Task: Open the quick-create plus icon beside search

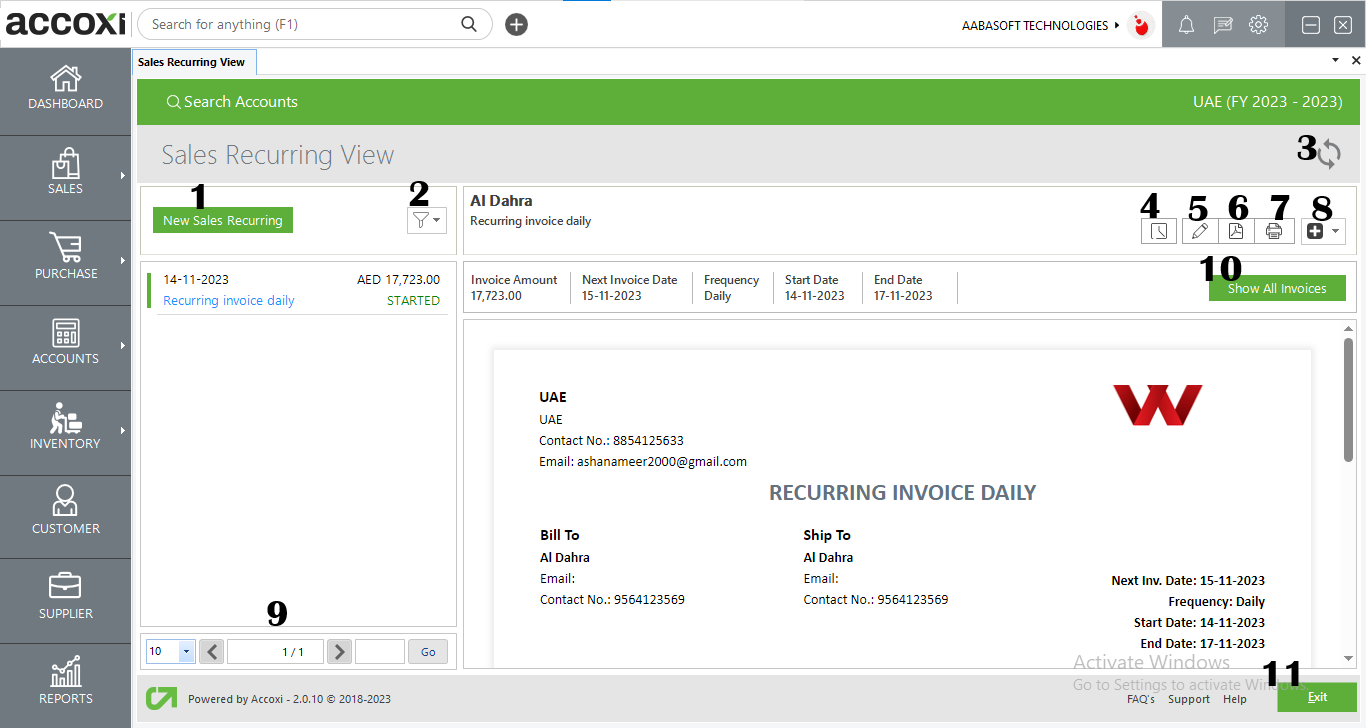Action: 516,24
